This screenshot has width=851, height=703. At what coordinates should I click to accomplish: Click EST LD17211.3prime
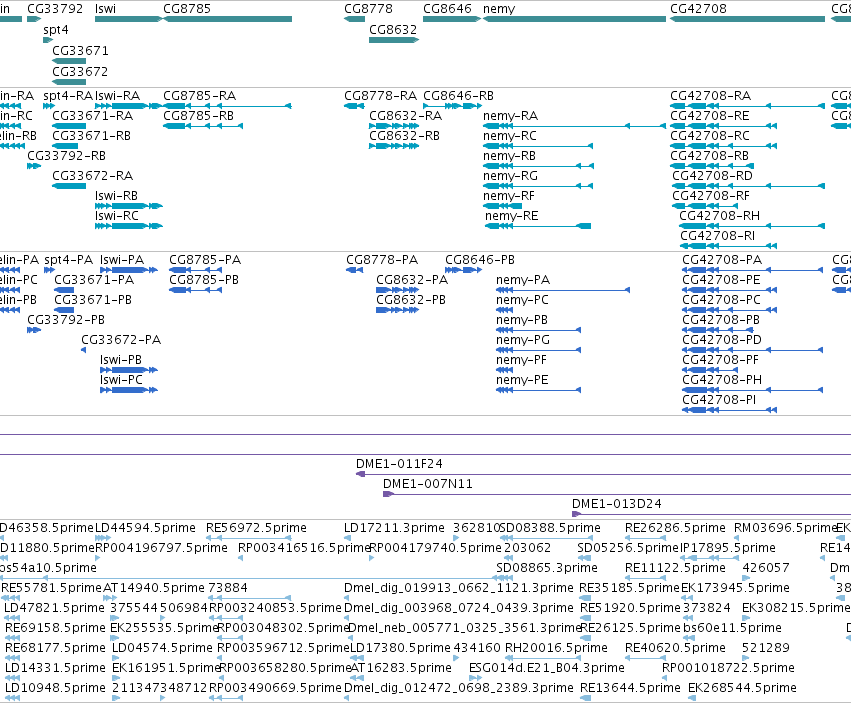pyautogui.click(x=394, y=528)
